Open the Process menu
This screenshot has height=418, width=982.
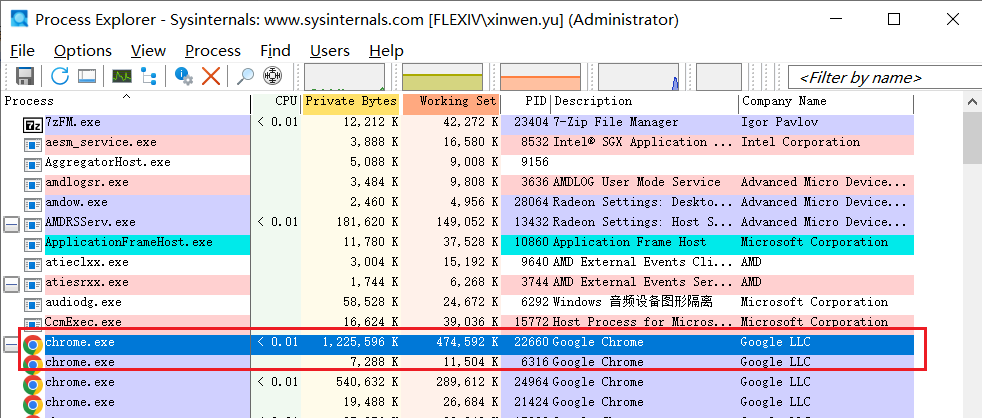212,51
